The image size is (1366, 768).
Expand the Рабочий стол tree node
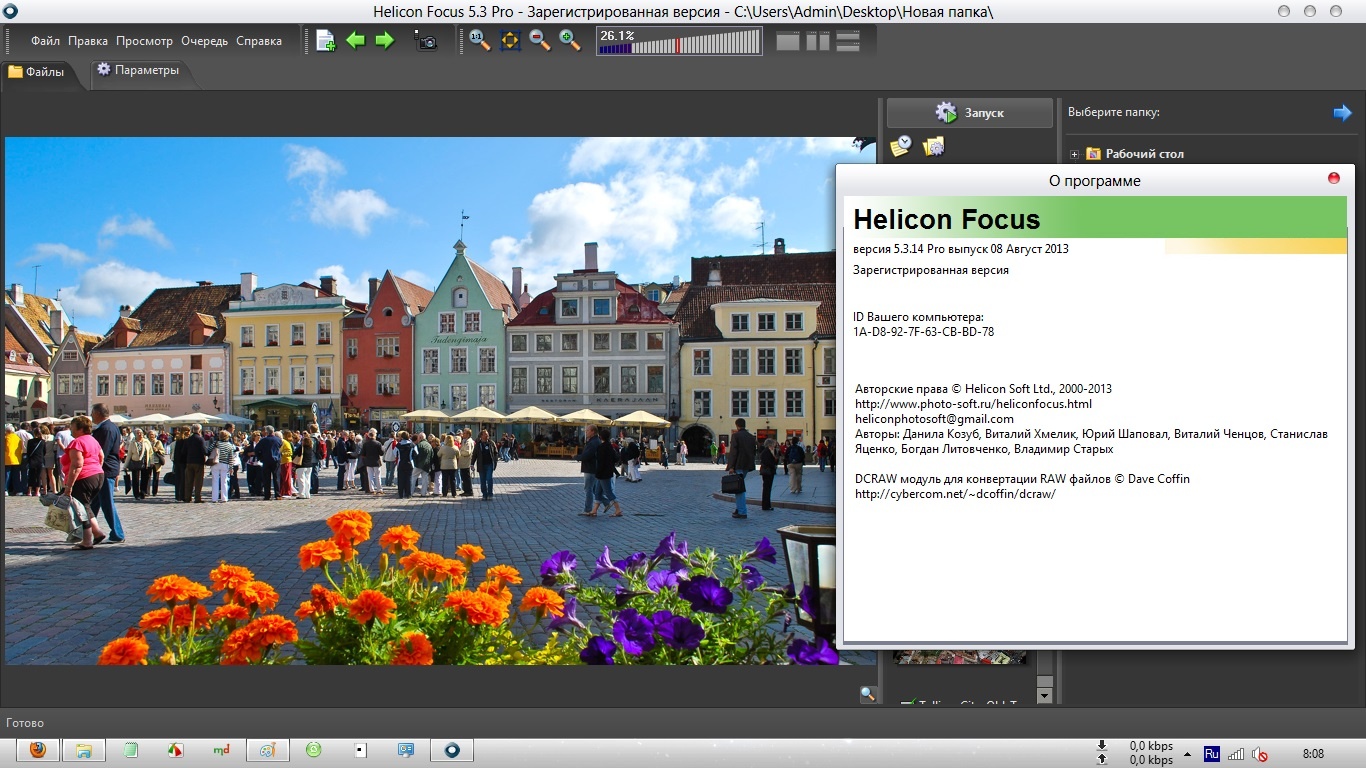click(x=1074, y=154)
